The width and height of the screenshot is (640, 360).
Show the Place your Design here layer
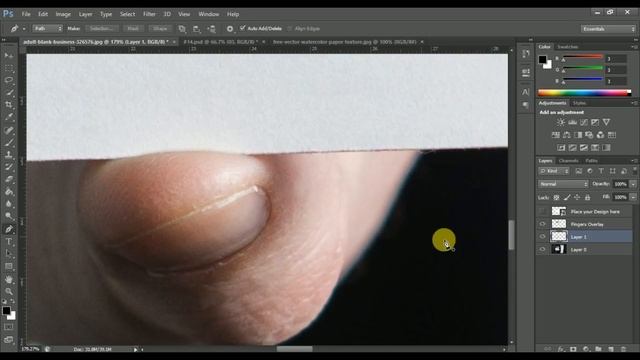coord(542,211)
